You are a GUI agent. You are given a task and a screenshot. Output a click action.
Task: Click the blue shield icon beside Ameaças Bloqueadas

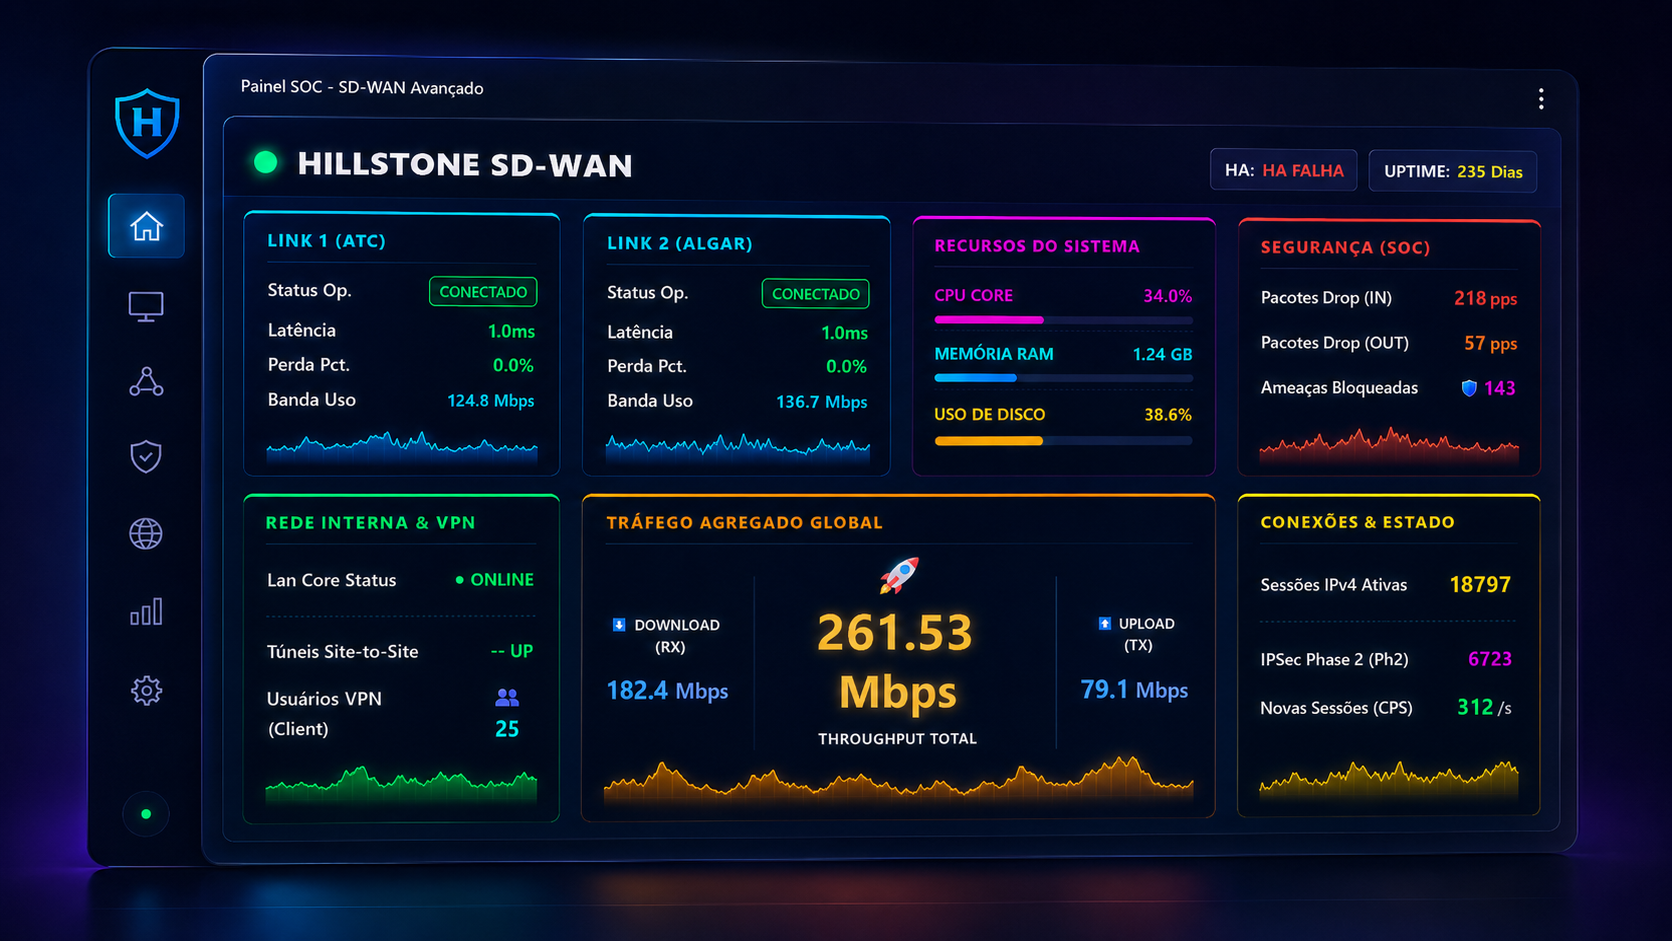tap(1469, 388)
